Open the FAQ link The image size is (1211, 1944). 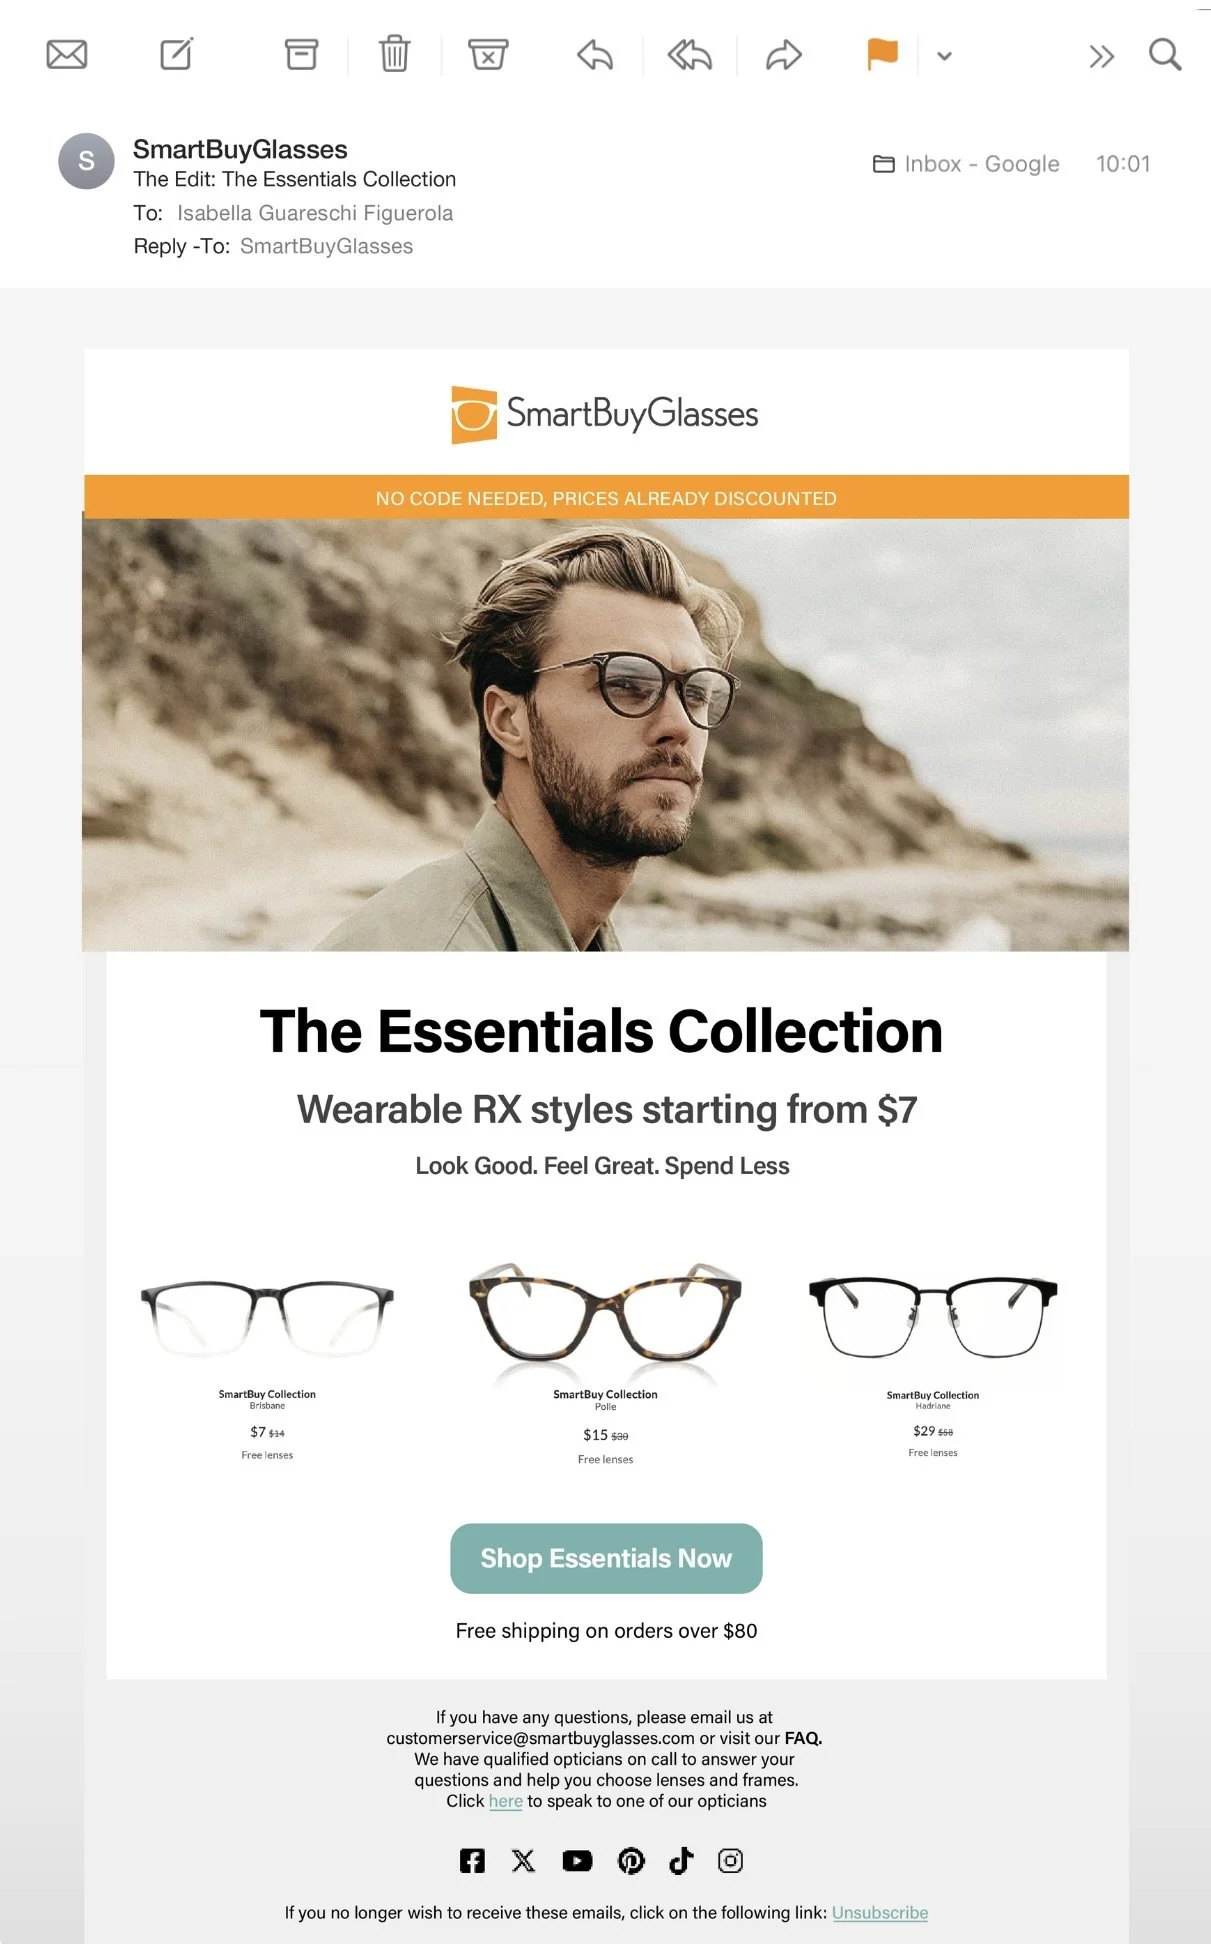pos(803,1738)
